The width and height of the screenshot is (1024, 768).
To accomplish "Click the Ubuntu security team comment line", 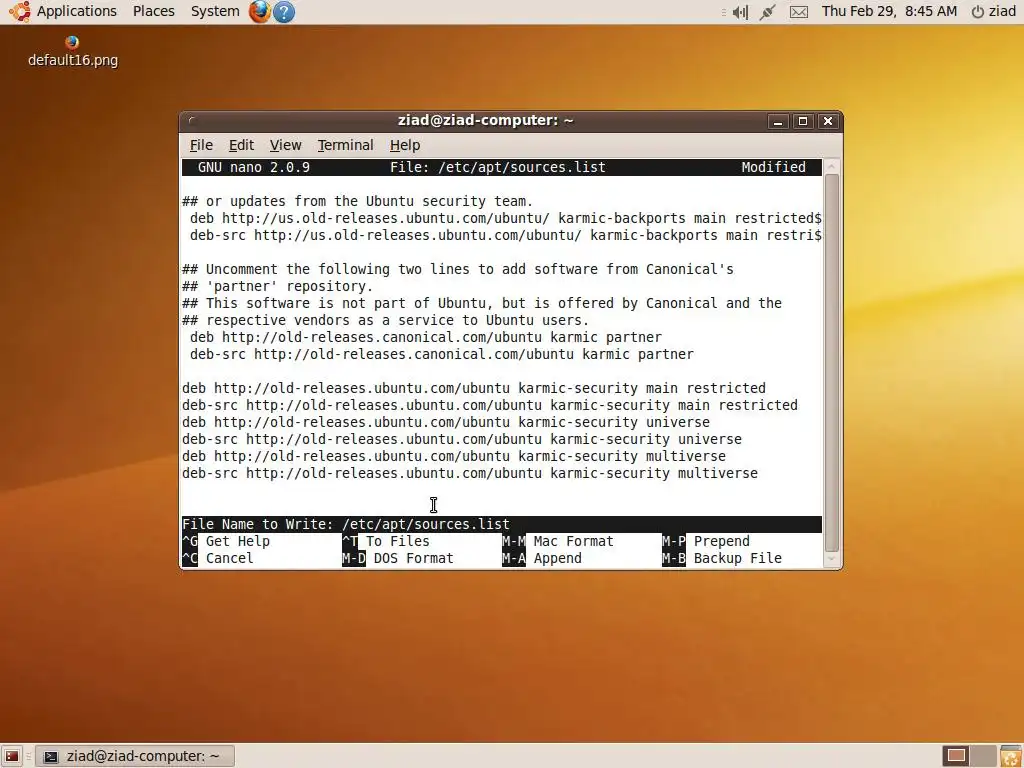I will coord(358,201).
